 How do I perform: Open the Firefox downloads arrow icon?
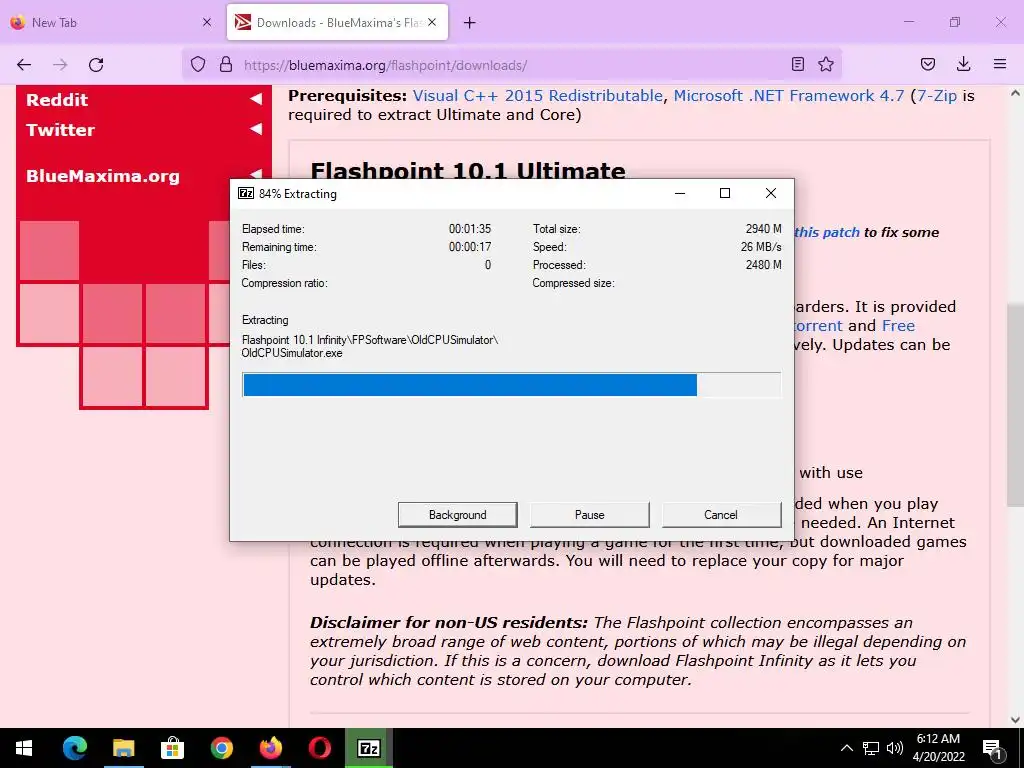pyautogui.click(x=964, y=64)
